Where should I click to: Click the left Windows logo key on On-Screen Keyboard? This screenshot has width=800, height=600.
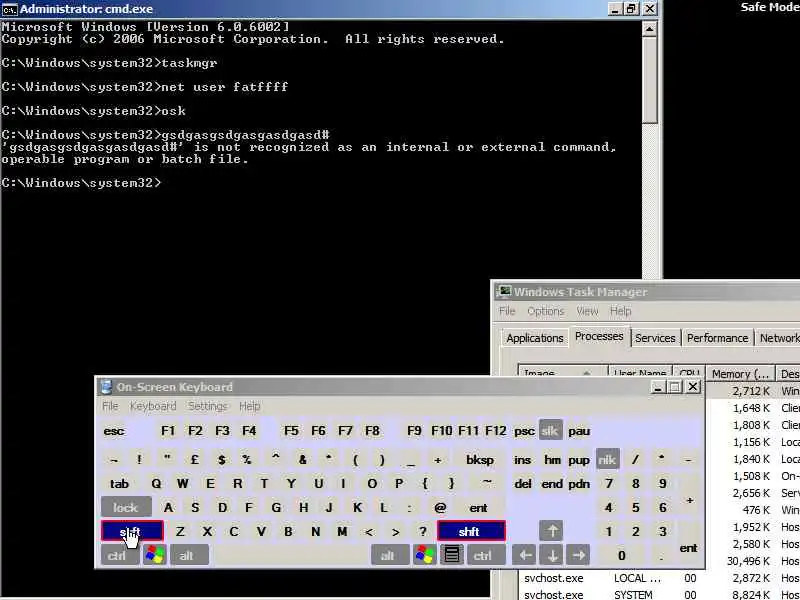click(155, 555)
